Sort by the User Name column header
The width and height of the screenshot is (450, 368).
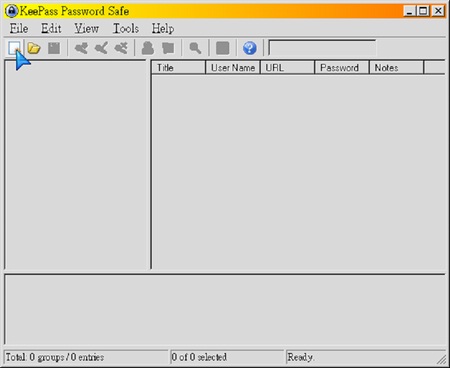coord(233,68)
